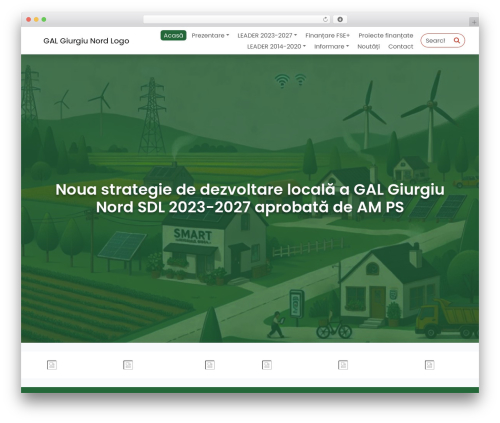Open the Proiecte finanțate page
Screen dimensions: 500x423
[386, 35]
